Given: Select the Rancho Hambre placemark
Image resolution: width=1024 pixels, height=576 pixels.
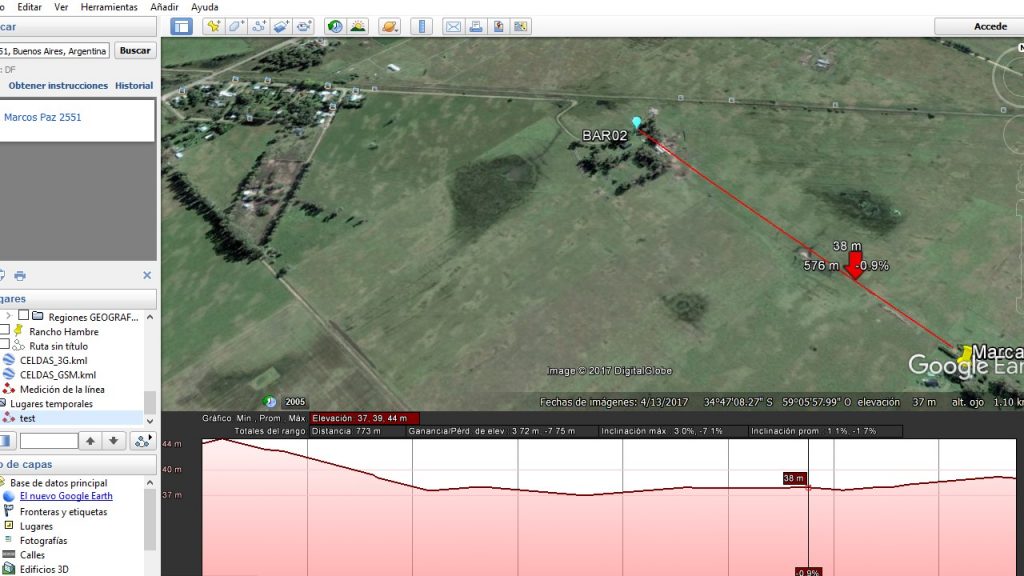Looking at the screenshot, I should pos(63,332).
